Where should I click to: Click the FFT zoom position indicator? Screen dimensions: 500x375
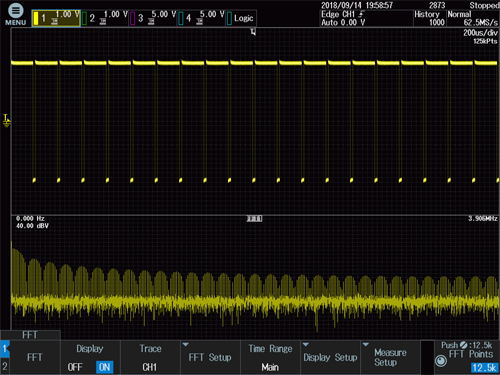pyautogui.click(x=254, y=219)
